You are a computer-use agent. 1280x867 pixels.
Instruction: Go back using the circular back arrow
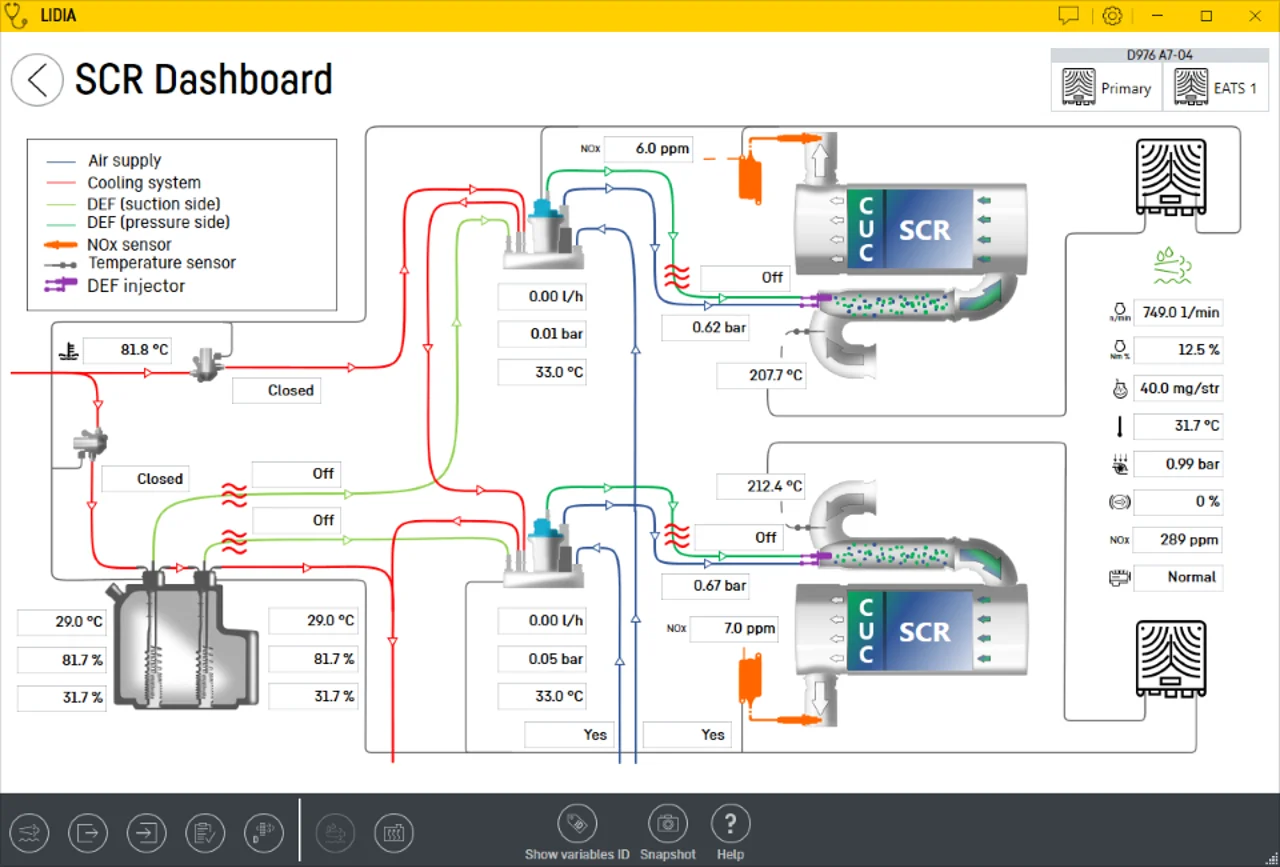coord(37,79)
